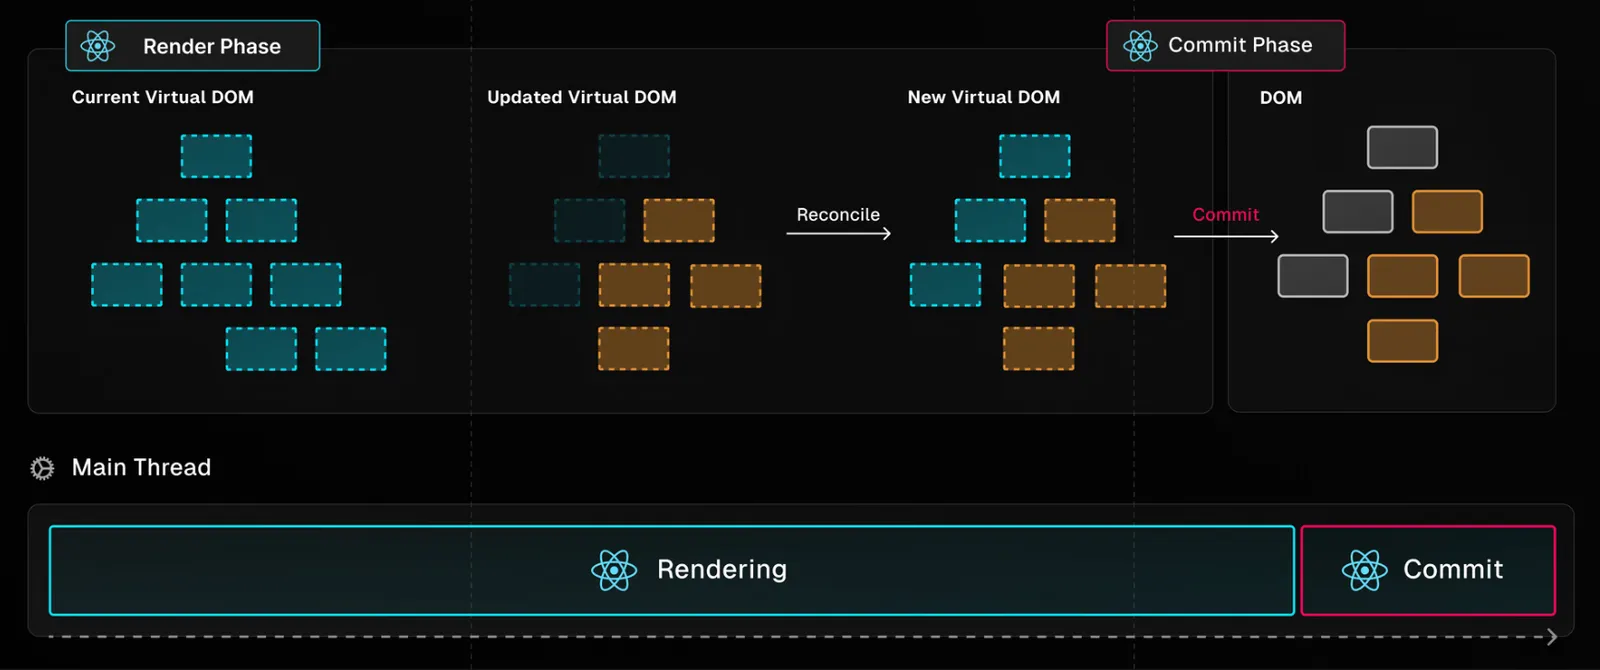
Task: Click the "New Virtual DOM" heading
Action: click(x=984, y=97)
